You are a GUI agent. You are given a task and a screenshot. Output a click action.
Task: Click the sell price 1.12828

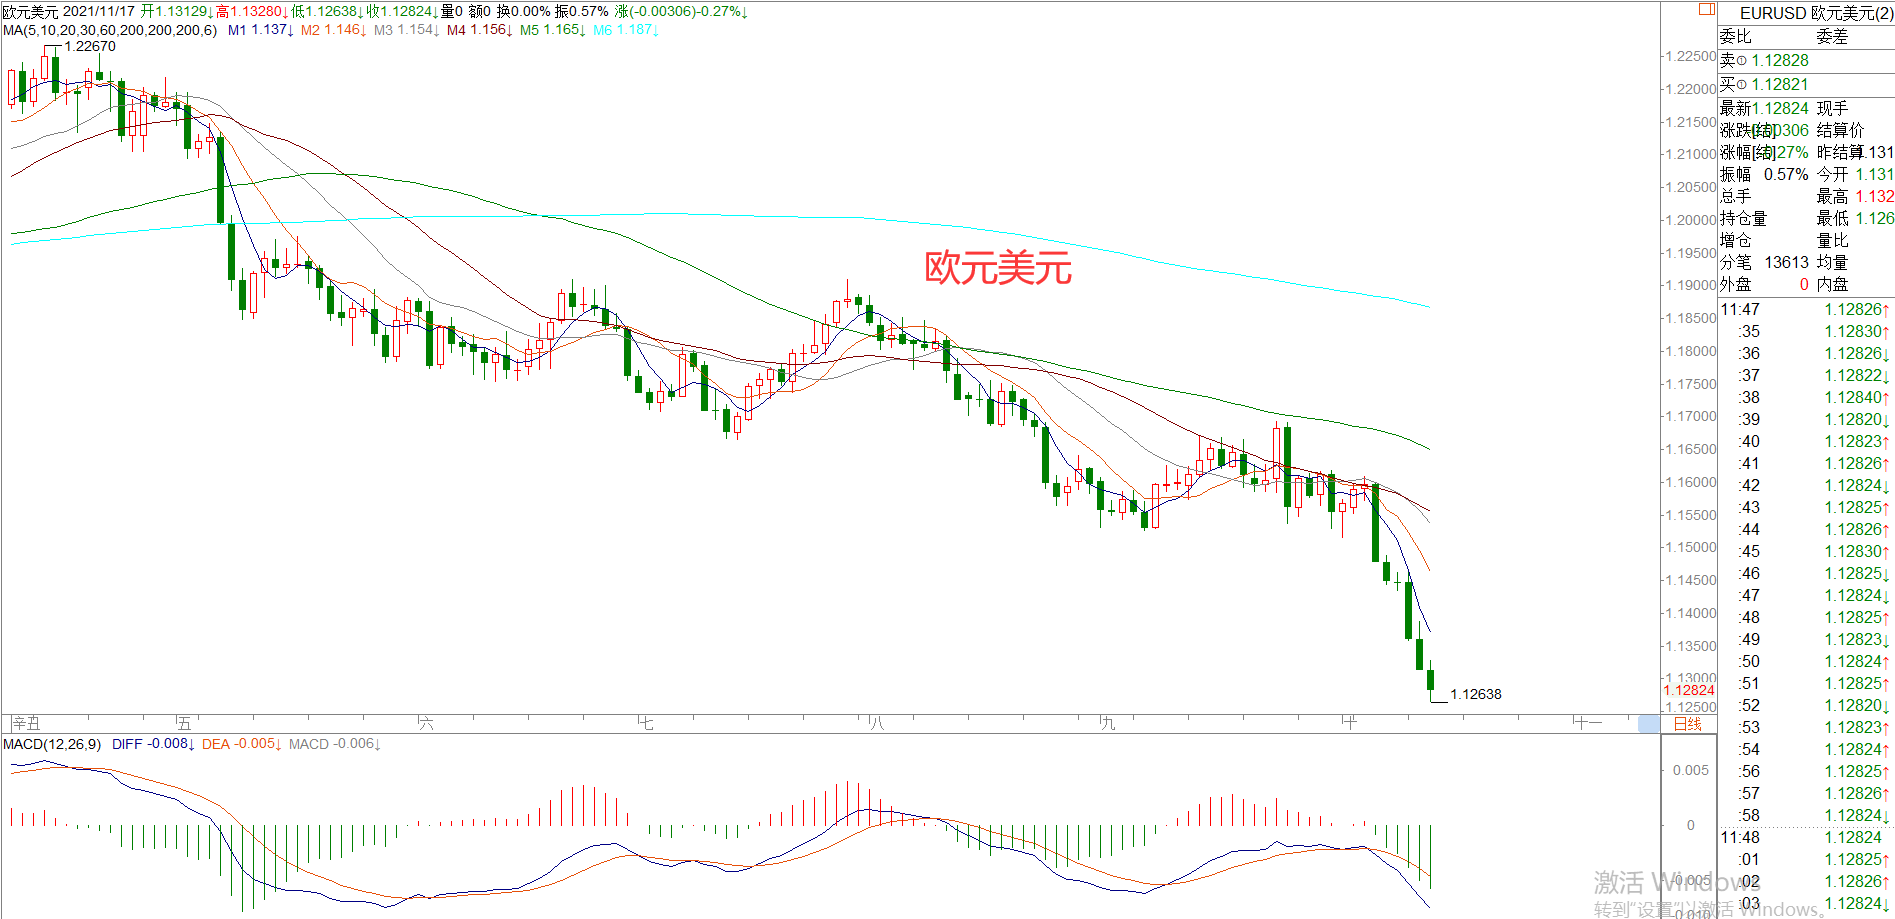(x=1780, y=61)
